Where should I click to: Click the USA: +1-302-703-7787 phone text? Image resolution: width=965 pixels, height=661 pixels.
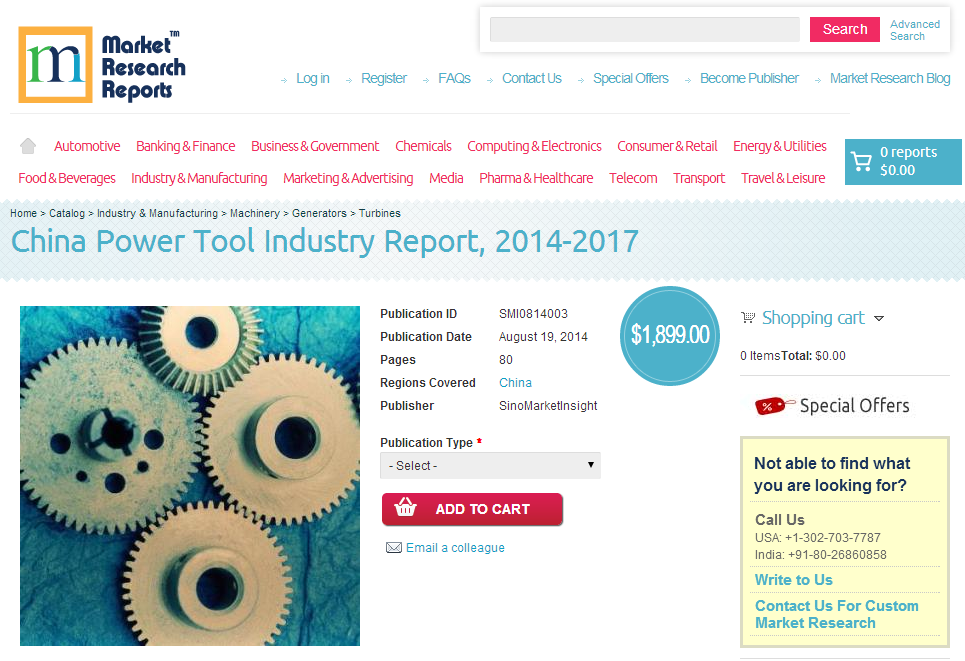pos(817,537)
